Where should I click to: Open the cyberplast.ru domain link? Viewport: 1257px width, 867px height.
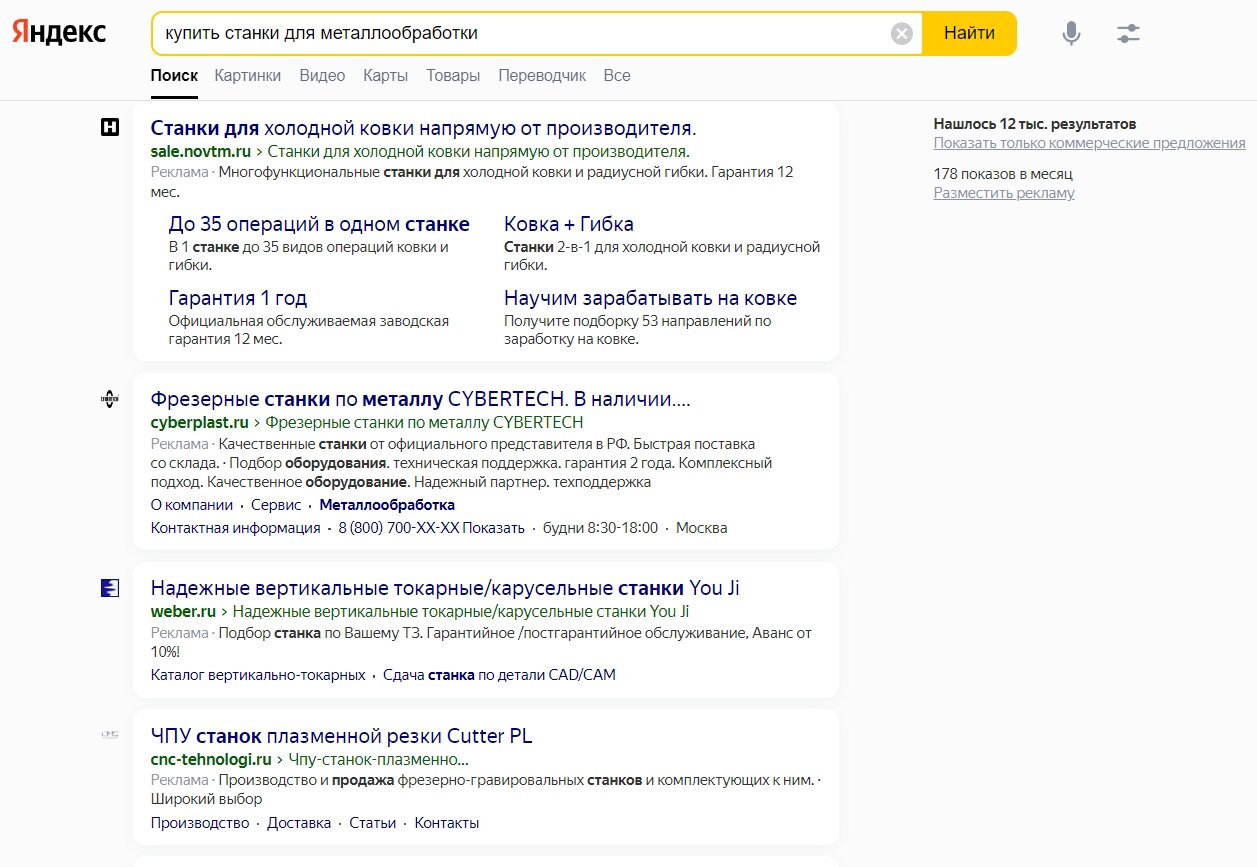point(199,422)
